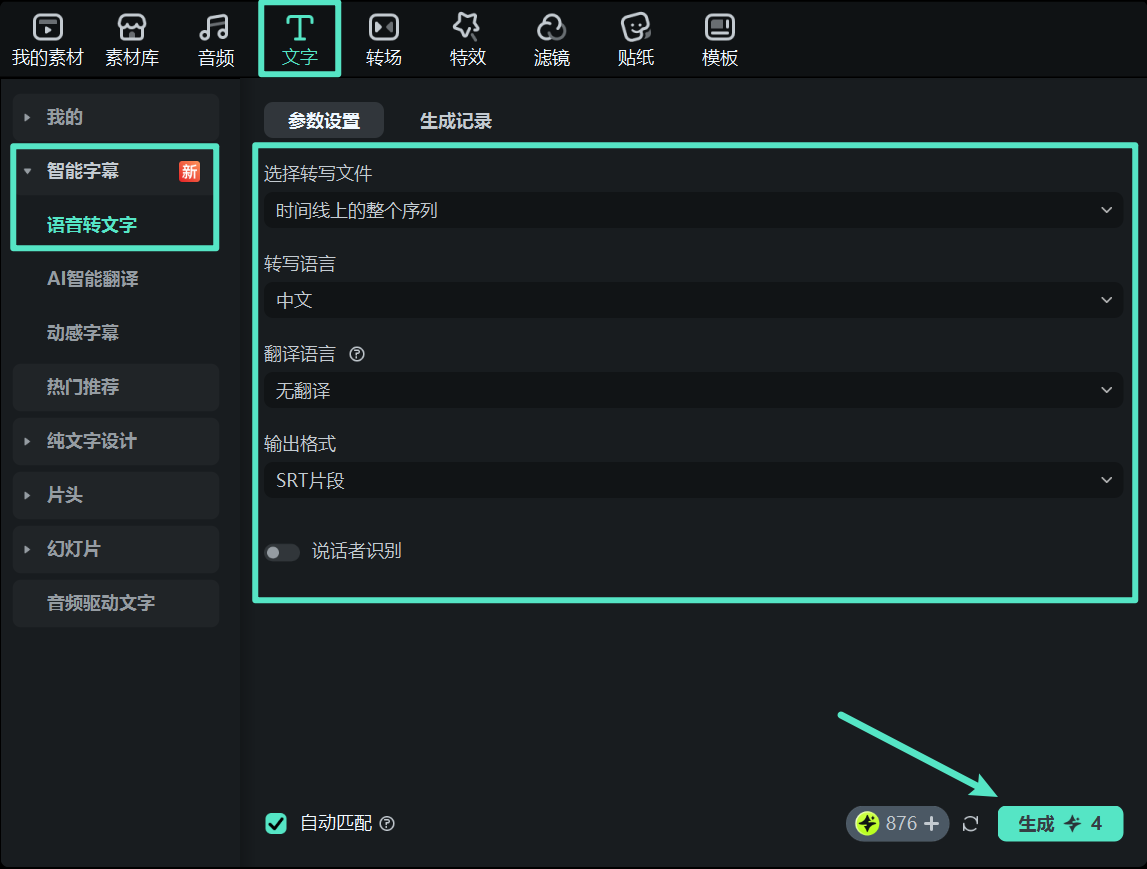Open the 滤镜 filters panel
Viewport: 1147px width, 869px height.
point(551,40)
